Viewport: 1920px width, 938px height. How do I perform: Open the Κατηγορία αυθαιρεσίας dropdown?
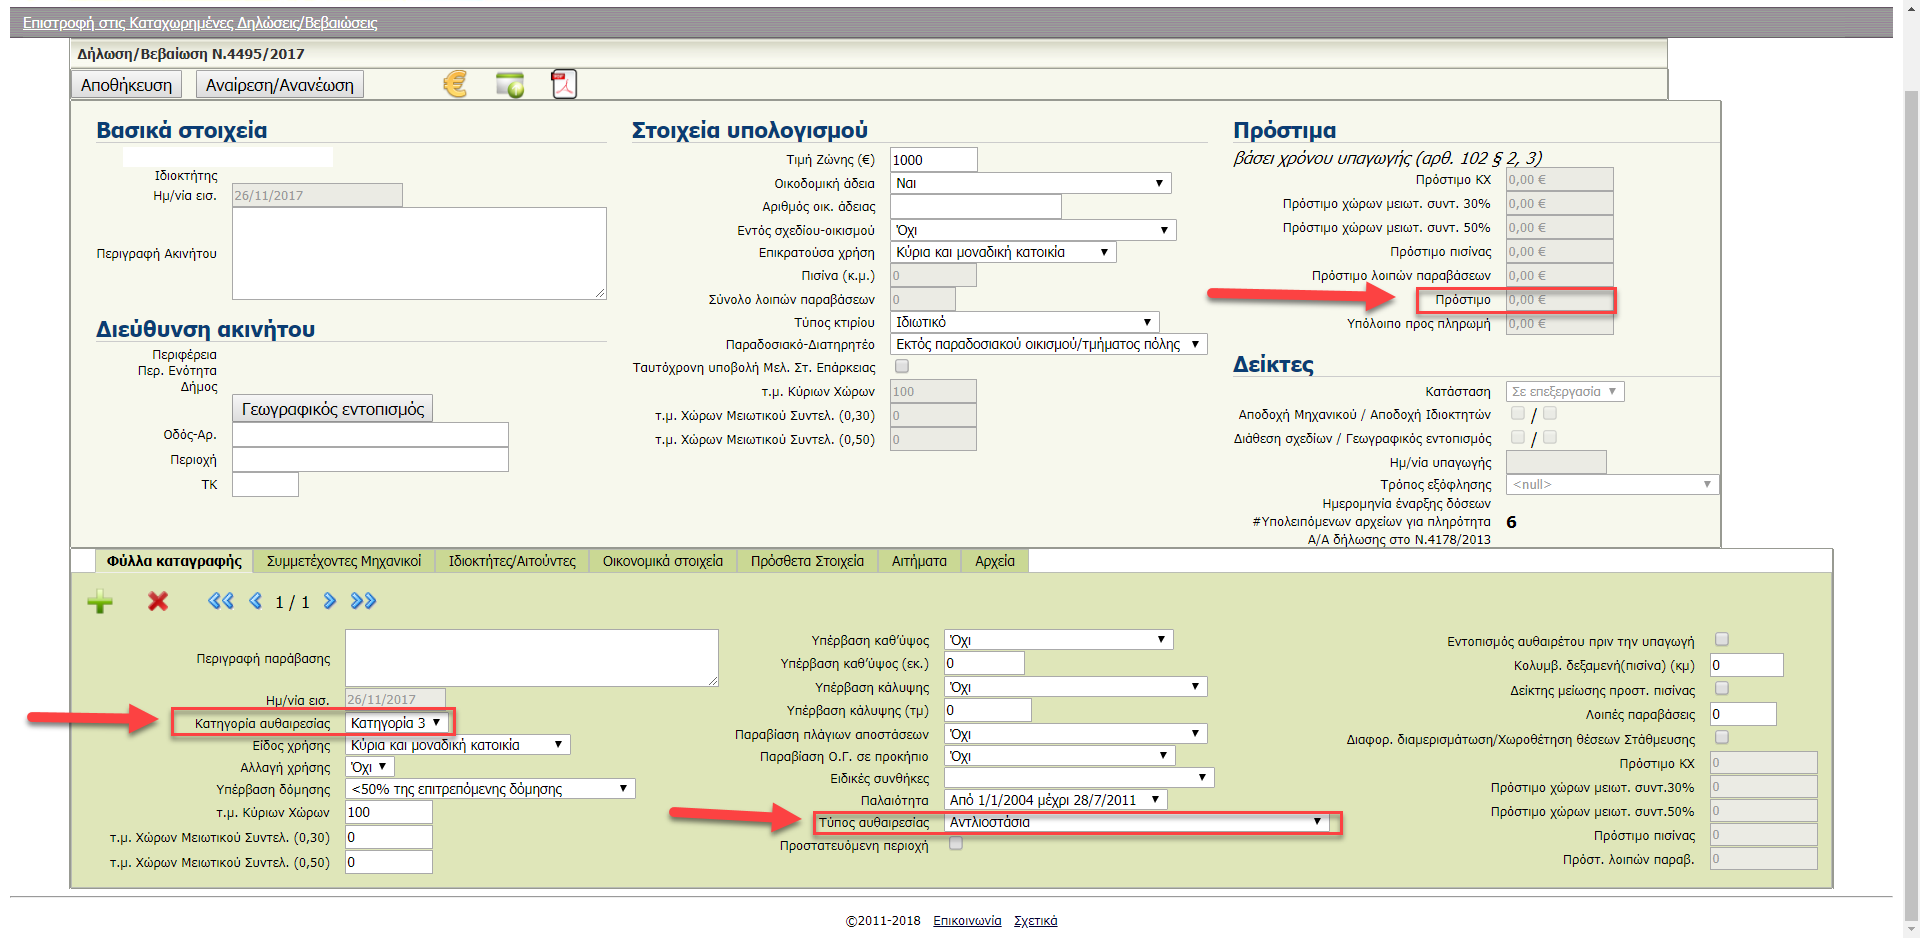(396, 723)
